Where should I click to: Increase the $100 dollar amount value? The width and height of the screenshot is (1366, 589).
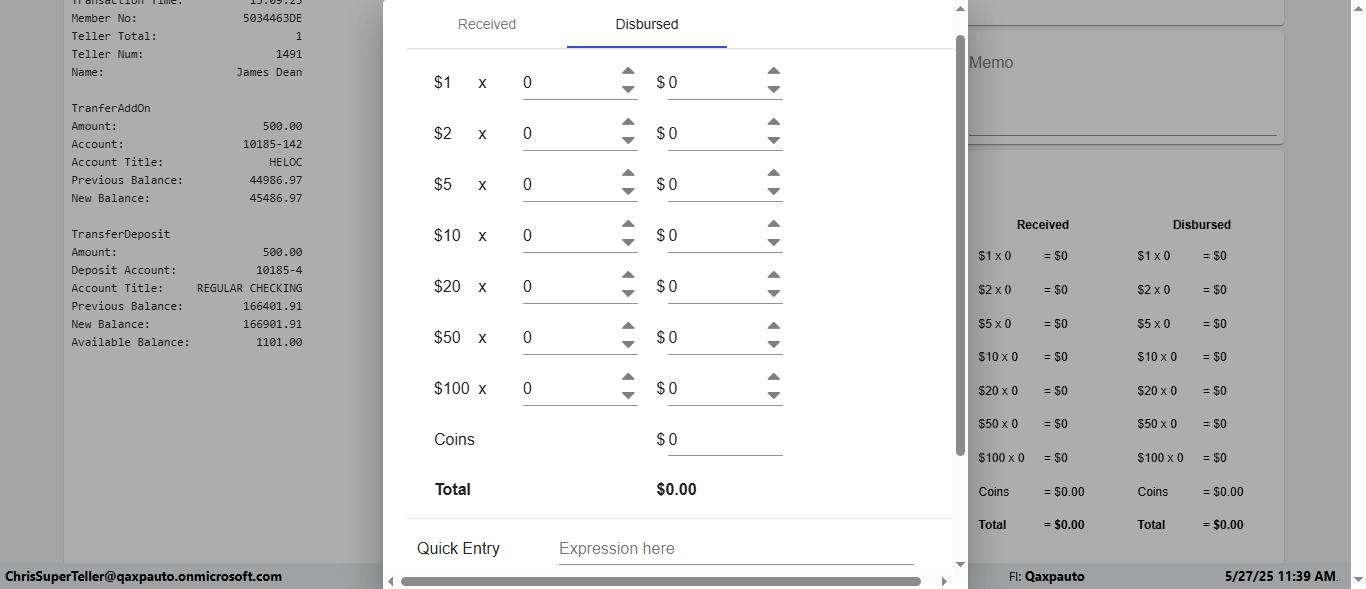click(773, 377)
